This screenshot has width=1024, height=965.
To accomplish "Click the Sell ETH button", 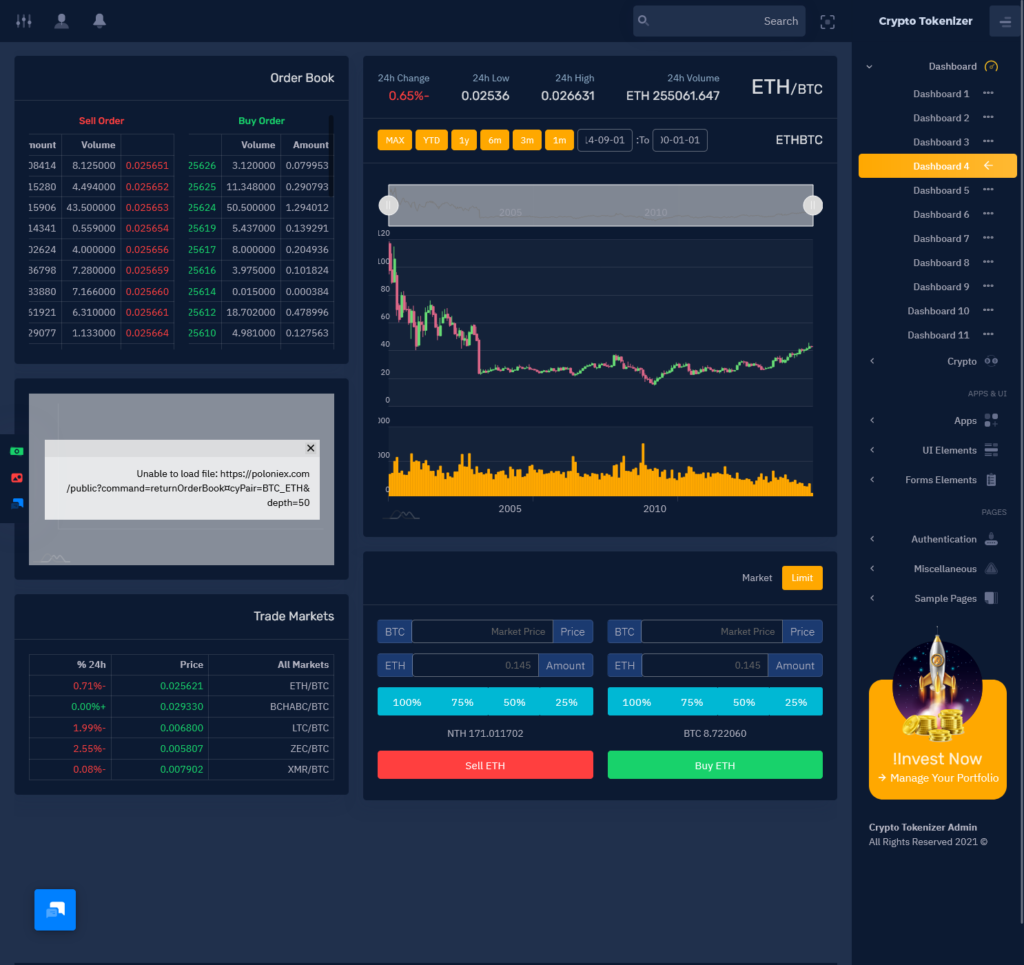I will [x=484, y=764].
